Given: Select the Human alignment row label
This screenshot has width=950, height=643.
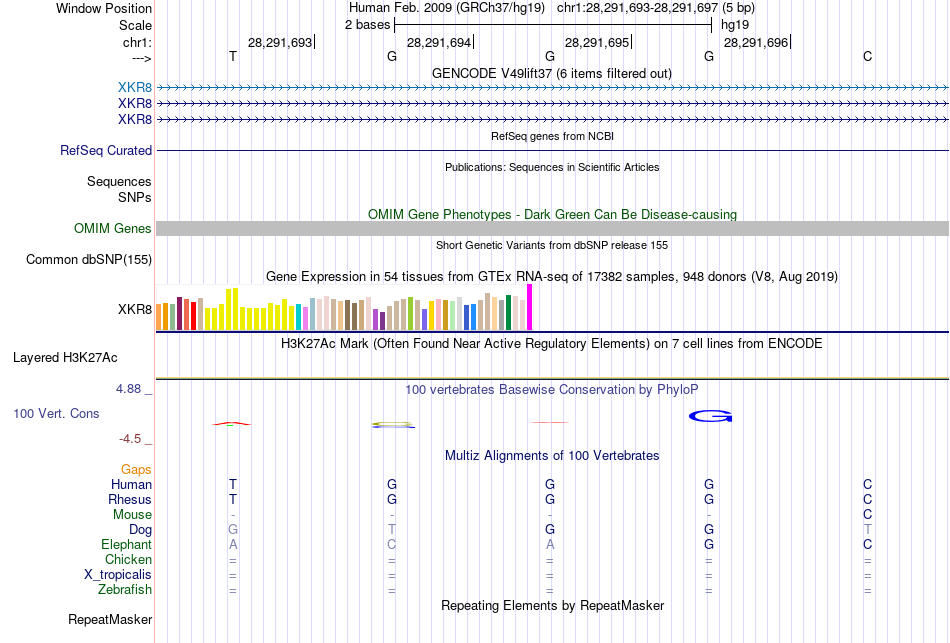Looking at the screenshot, I should click(x=131, y=484).
